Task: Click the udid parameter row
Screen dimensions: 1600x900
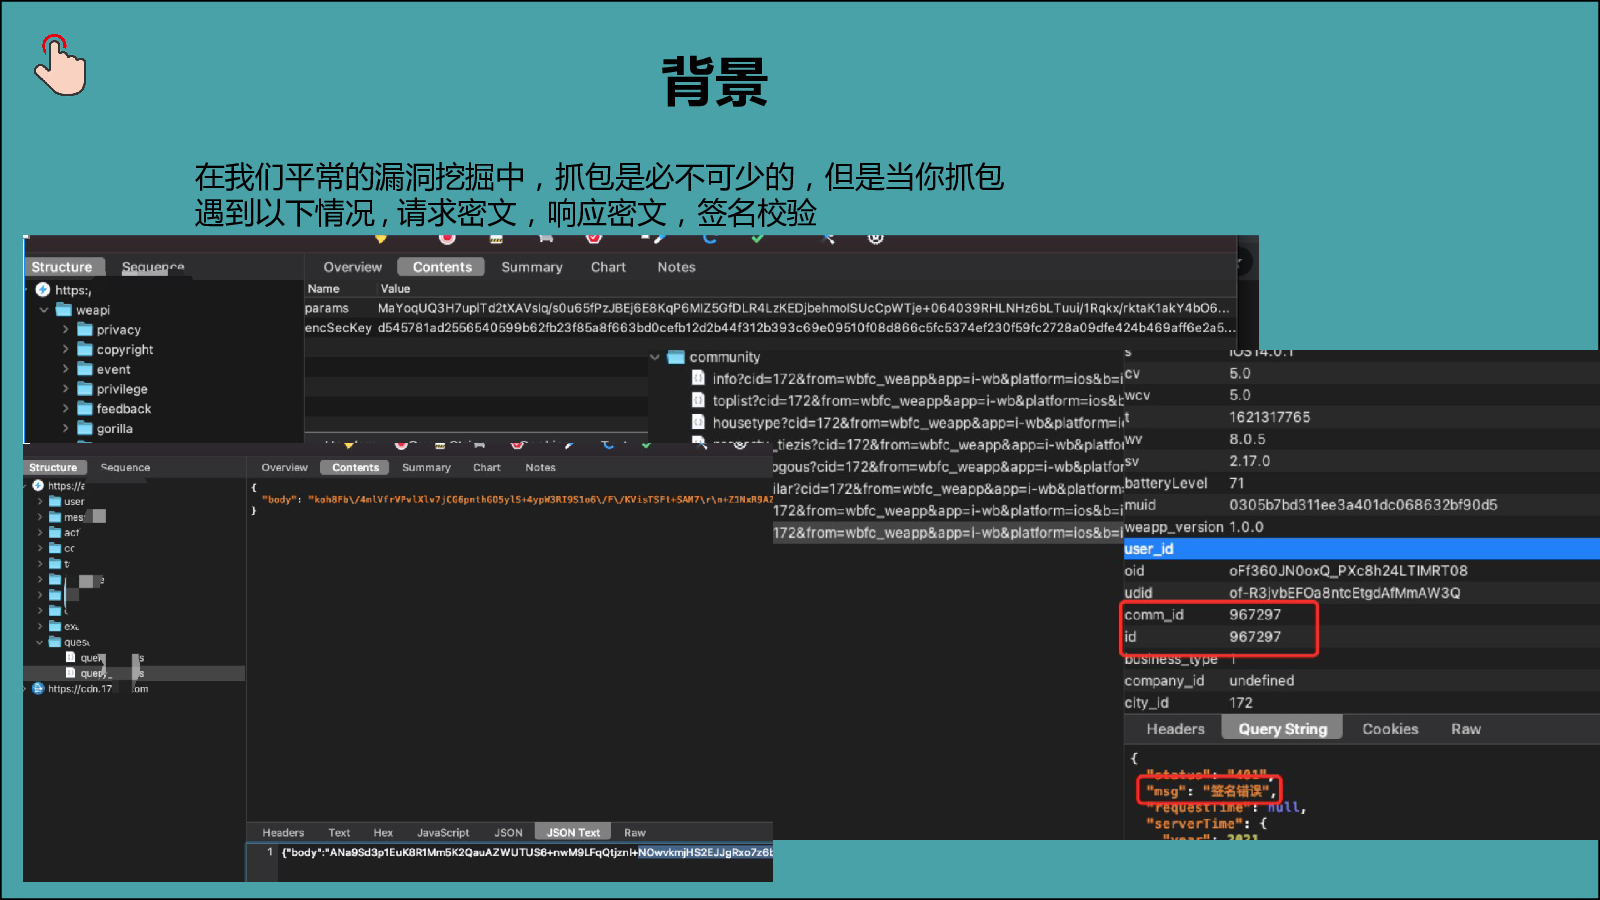Action: pyautogui.click(x=1361, y=593)
